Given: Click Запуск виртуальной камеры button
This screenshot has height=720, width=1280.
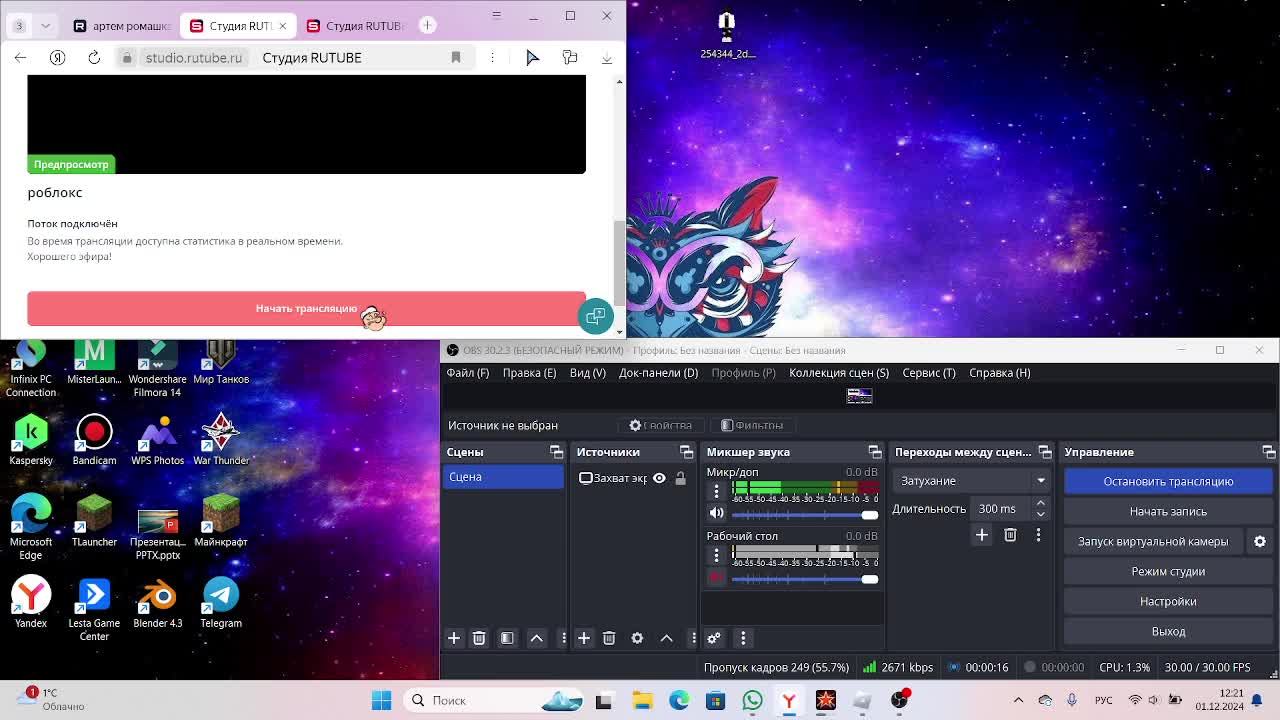Looking at the screenshot, I should (x=1153, y=541).
